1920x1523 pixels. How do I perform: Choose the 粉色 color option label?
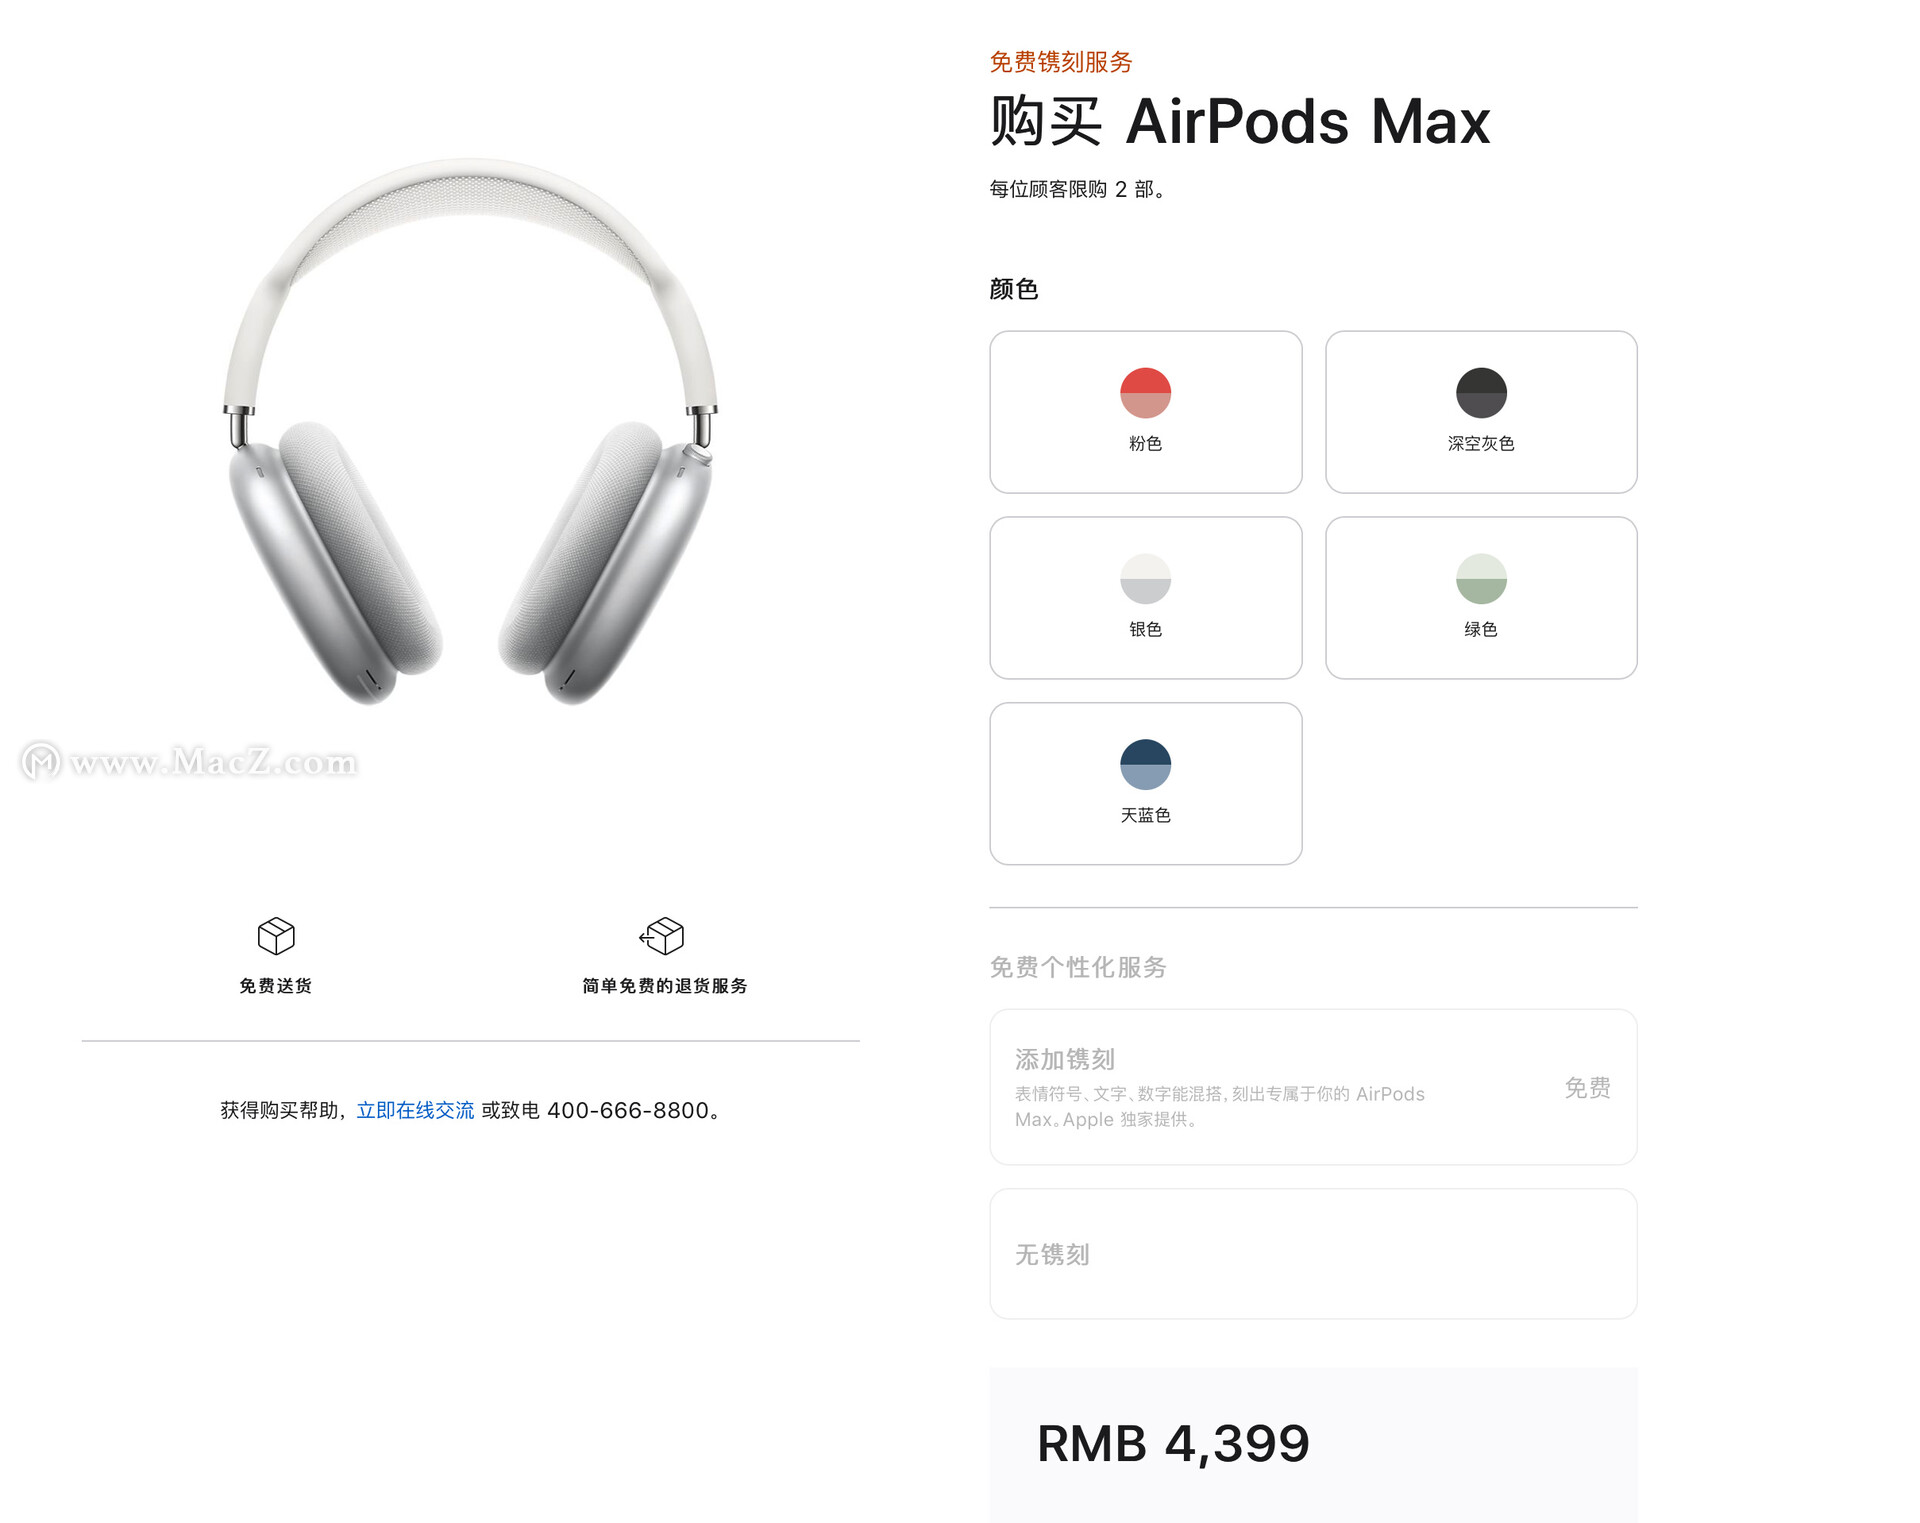click(1145, 443)
